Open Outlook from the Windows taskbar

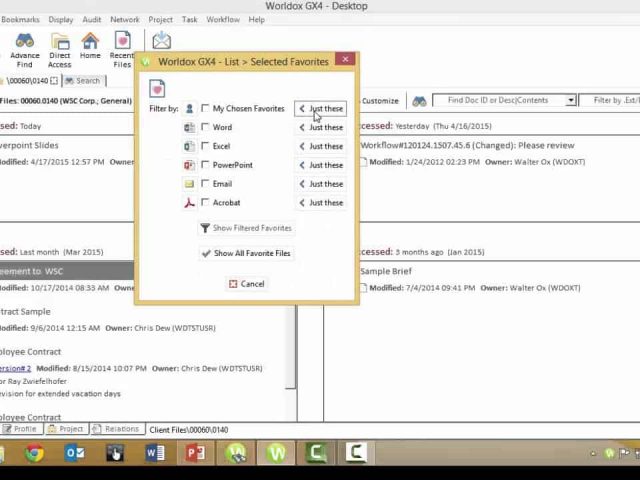click(75, 453)
